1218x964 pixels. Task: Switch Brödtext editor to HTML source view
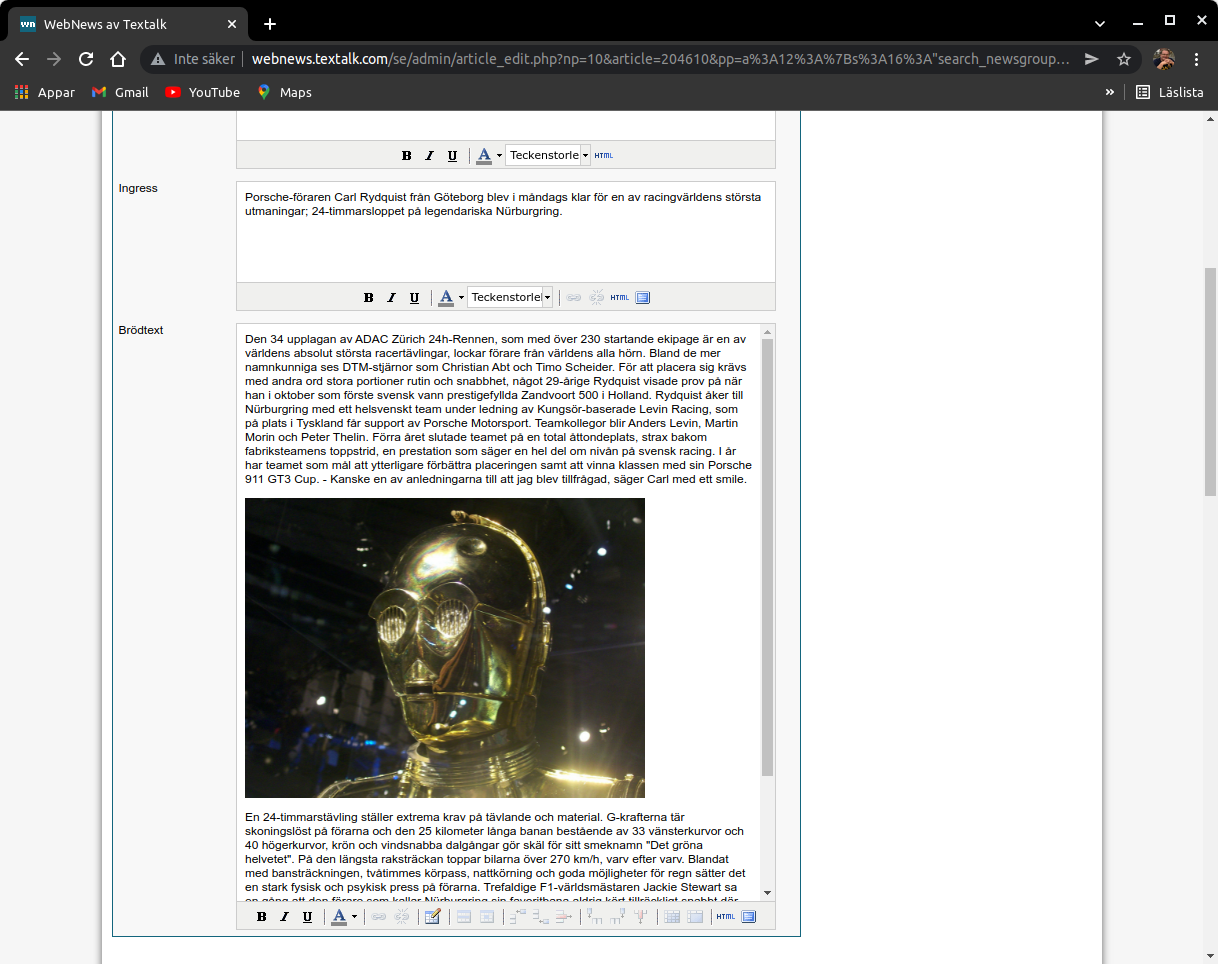tap(726, 916)
